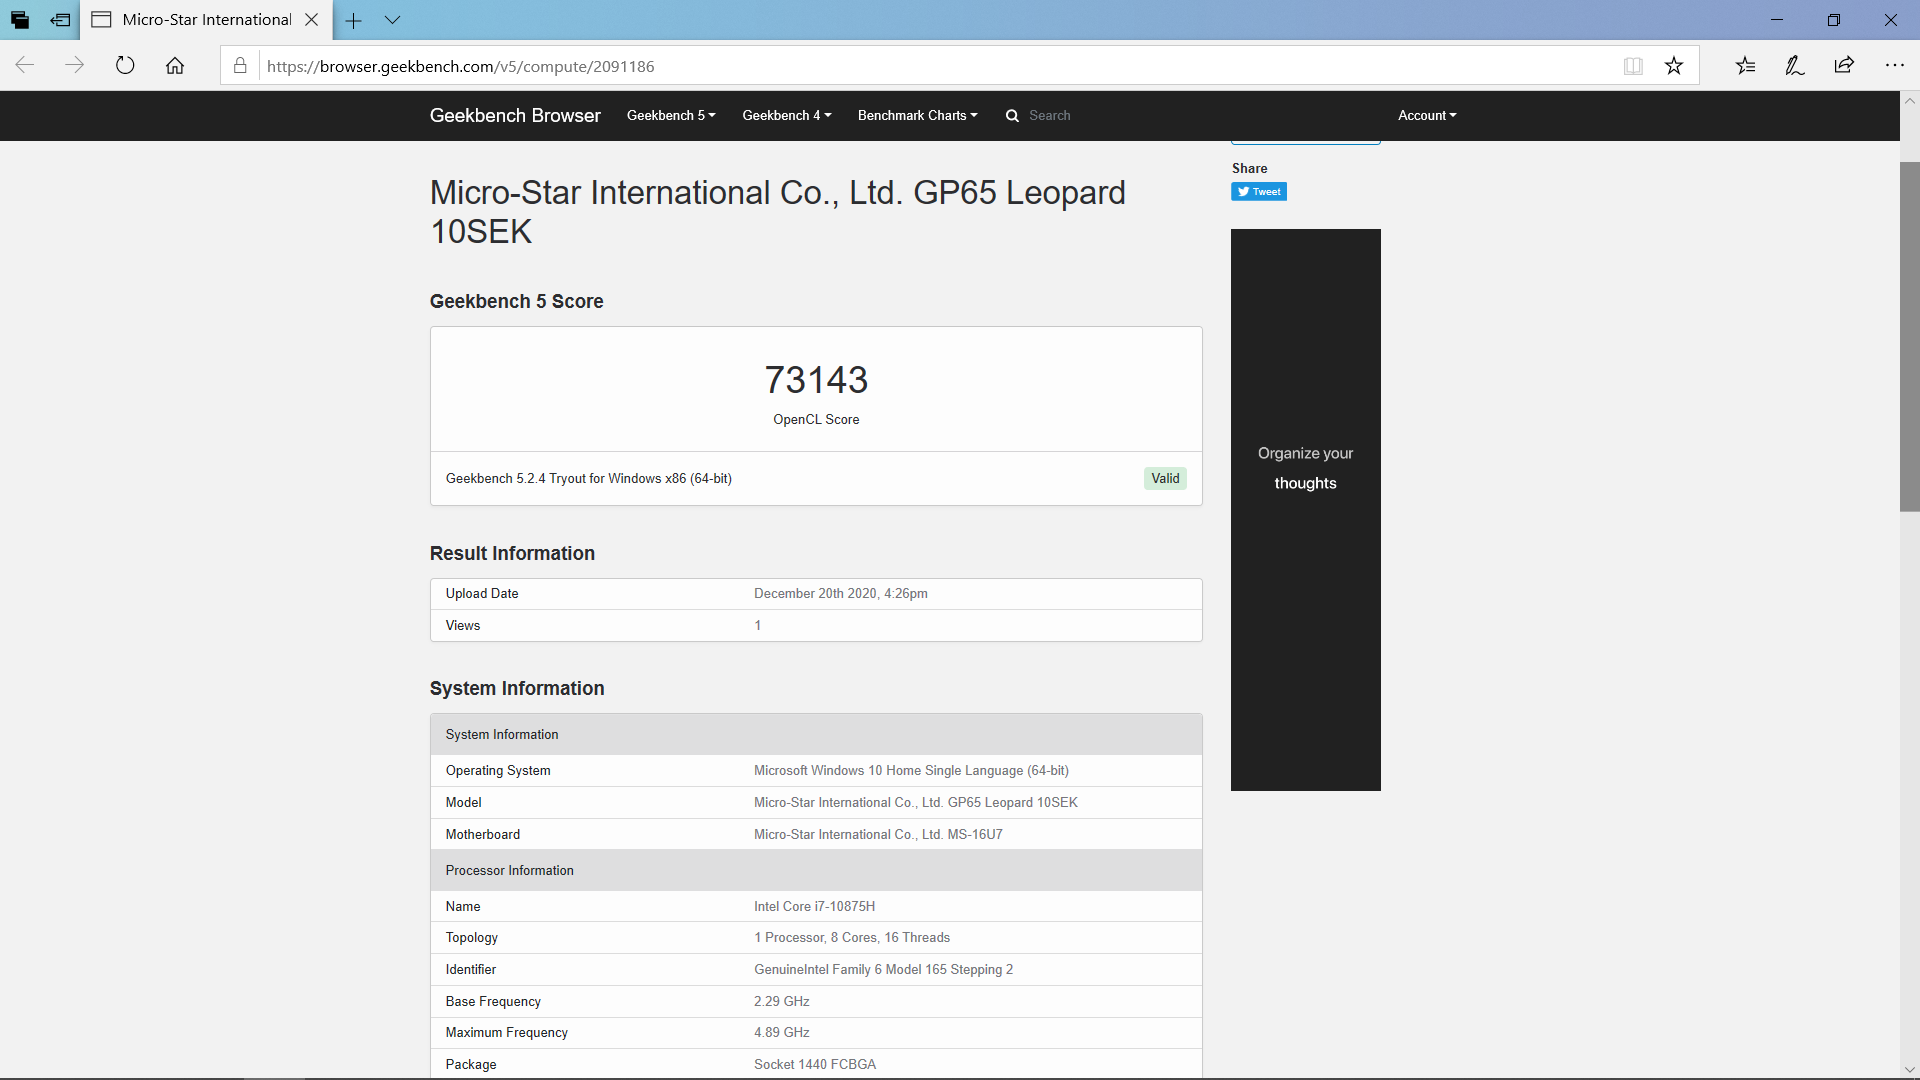Show tab previews chevron
1920x1080 pixels.
coord(392,20)
